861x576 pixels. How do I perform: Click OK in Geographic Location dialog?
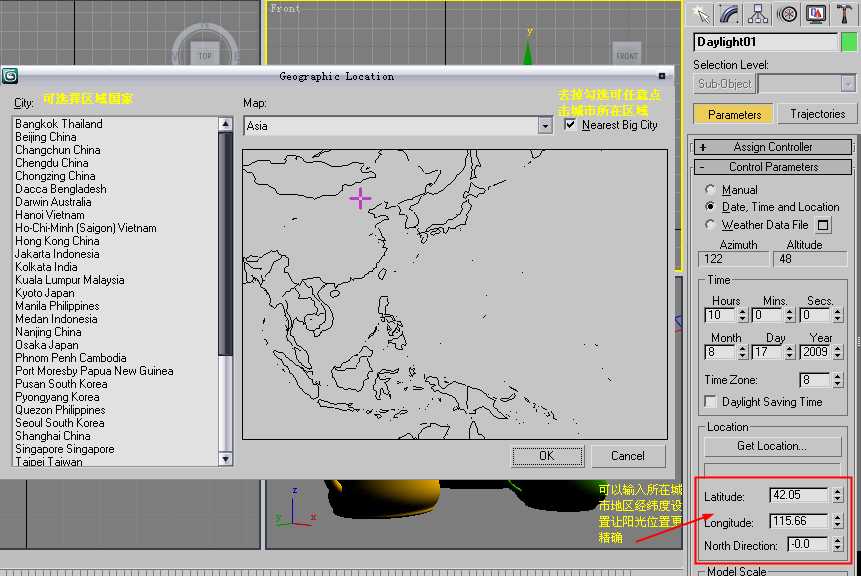tap(546, 456)
